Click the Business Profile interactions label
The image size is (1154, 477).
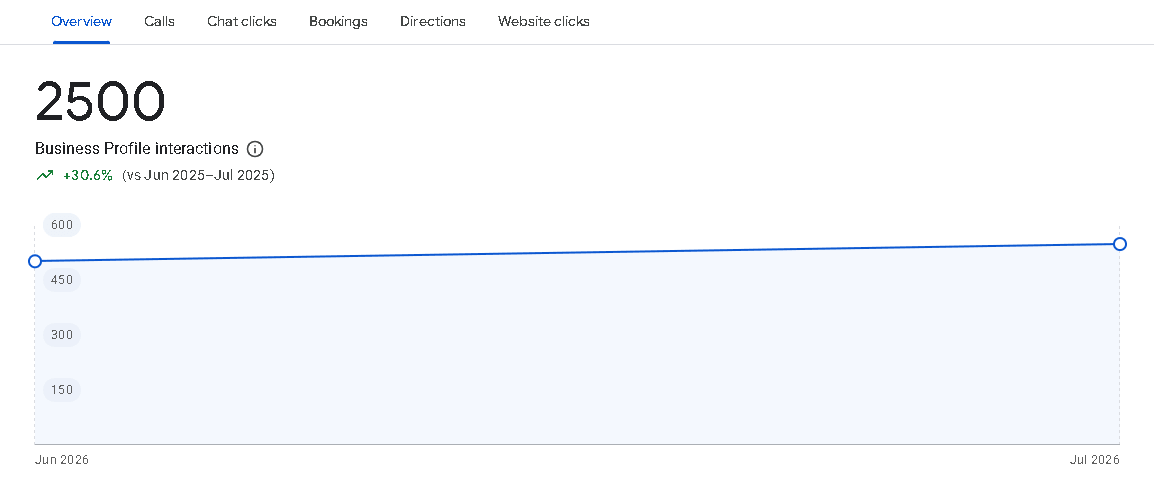(x=137, y=149)
